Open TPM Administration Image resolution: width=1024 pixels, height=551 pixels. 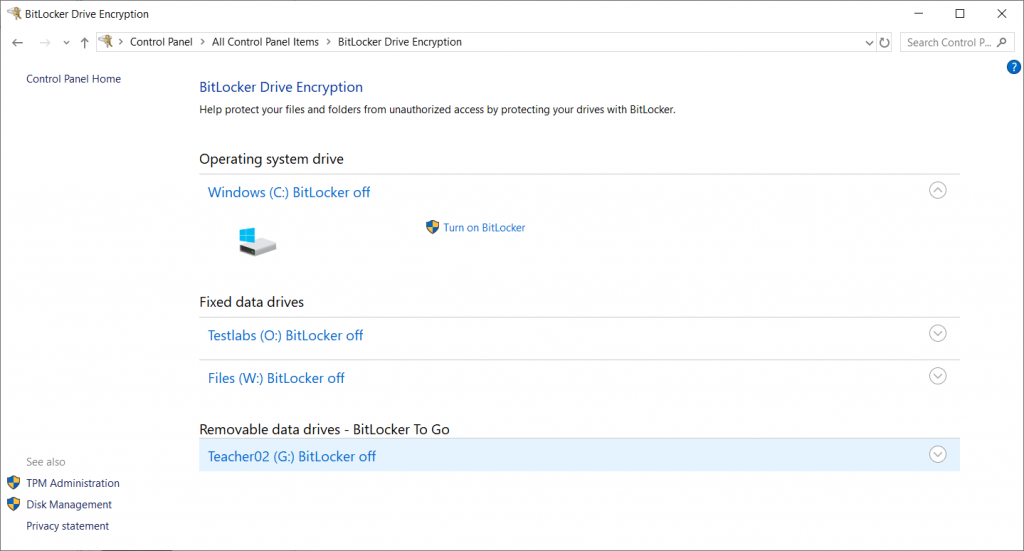tap(73, 483)
